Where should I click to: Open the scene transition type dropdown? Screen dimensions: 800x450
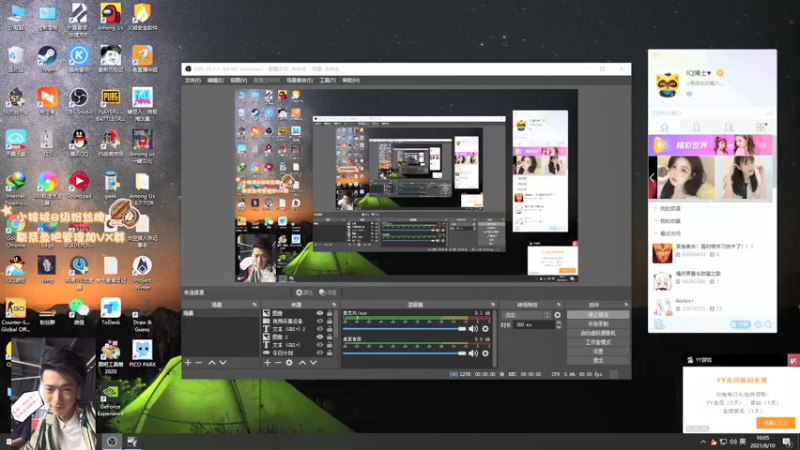point(527,315)
